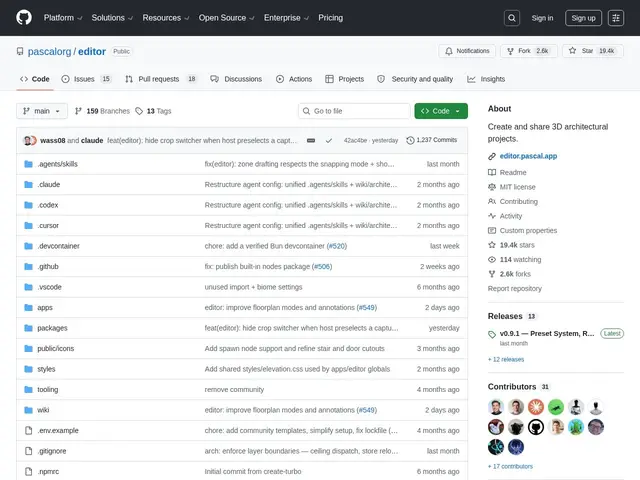This screenshot has height=480, width=640.
Task: Switch to the Actions tab
Action: tap(294, 79)
